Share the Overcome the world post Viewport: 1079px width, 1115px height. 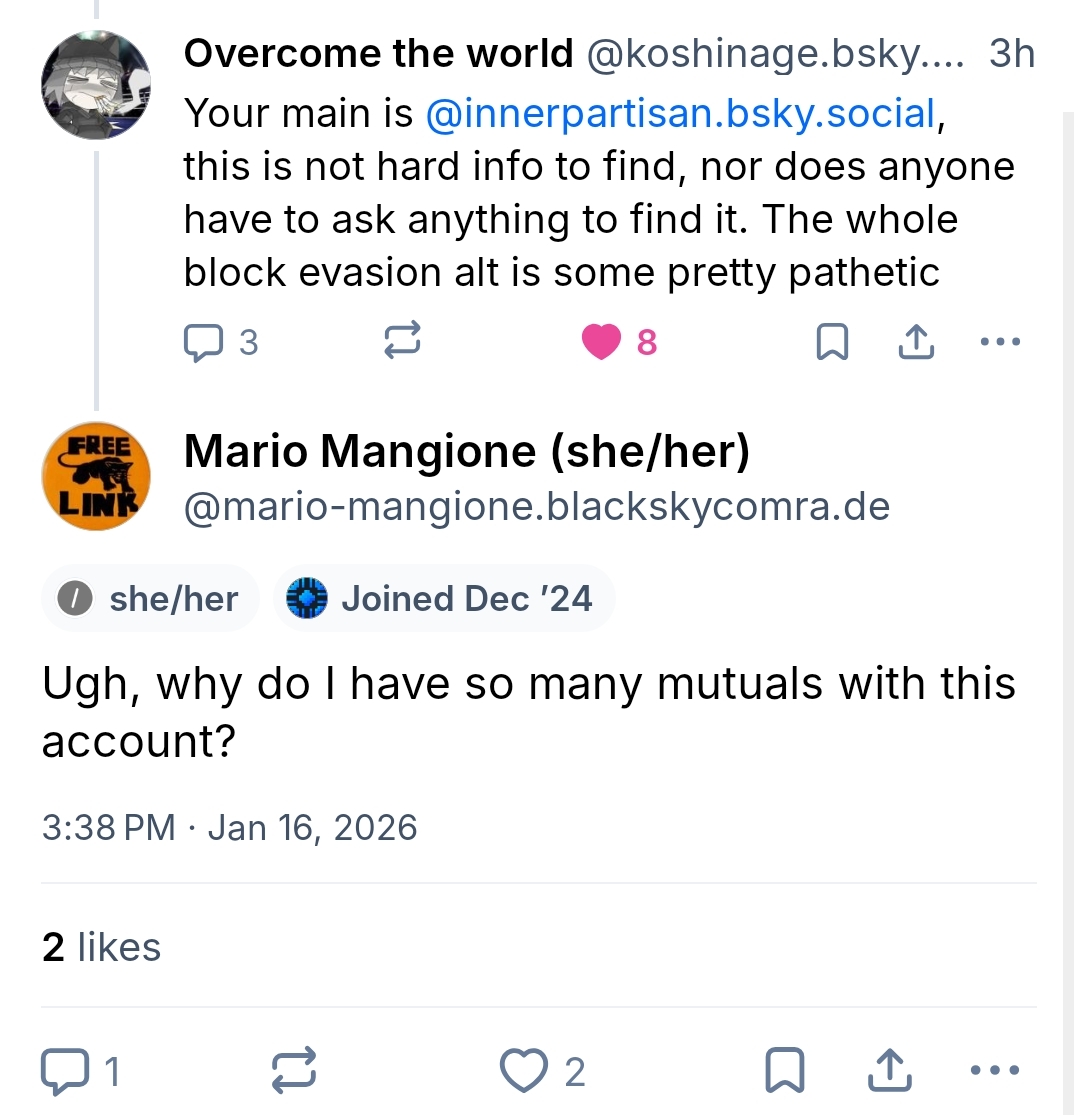tap(916, 343)
